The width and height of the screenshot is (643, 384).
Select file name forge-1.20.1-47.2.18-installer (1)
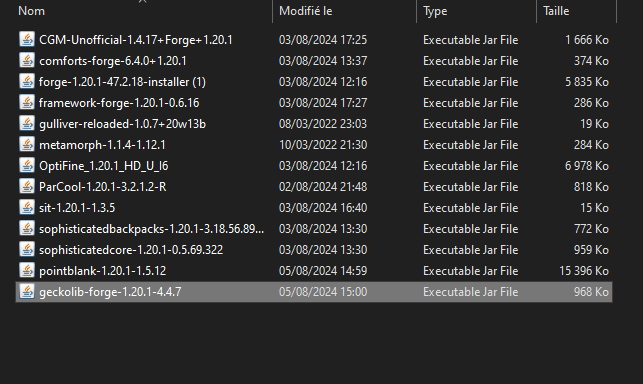(122, 82)
